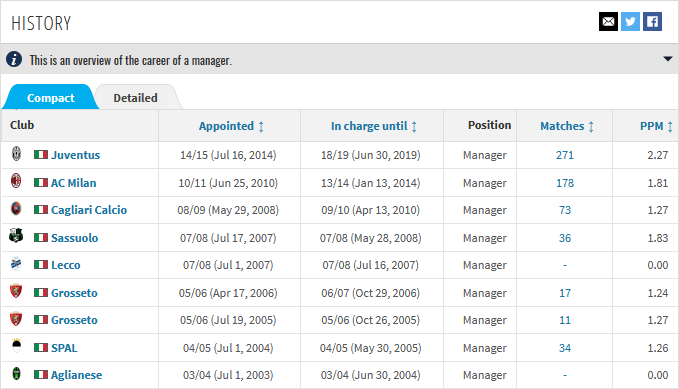Open the Aglianese club crest
The width and height of the screenshot is (679, 389).
[16, 373]
